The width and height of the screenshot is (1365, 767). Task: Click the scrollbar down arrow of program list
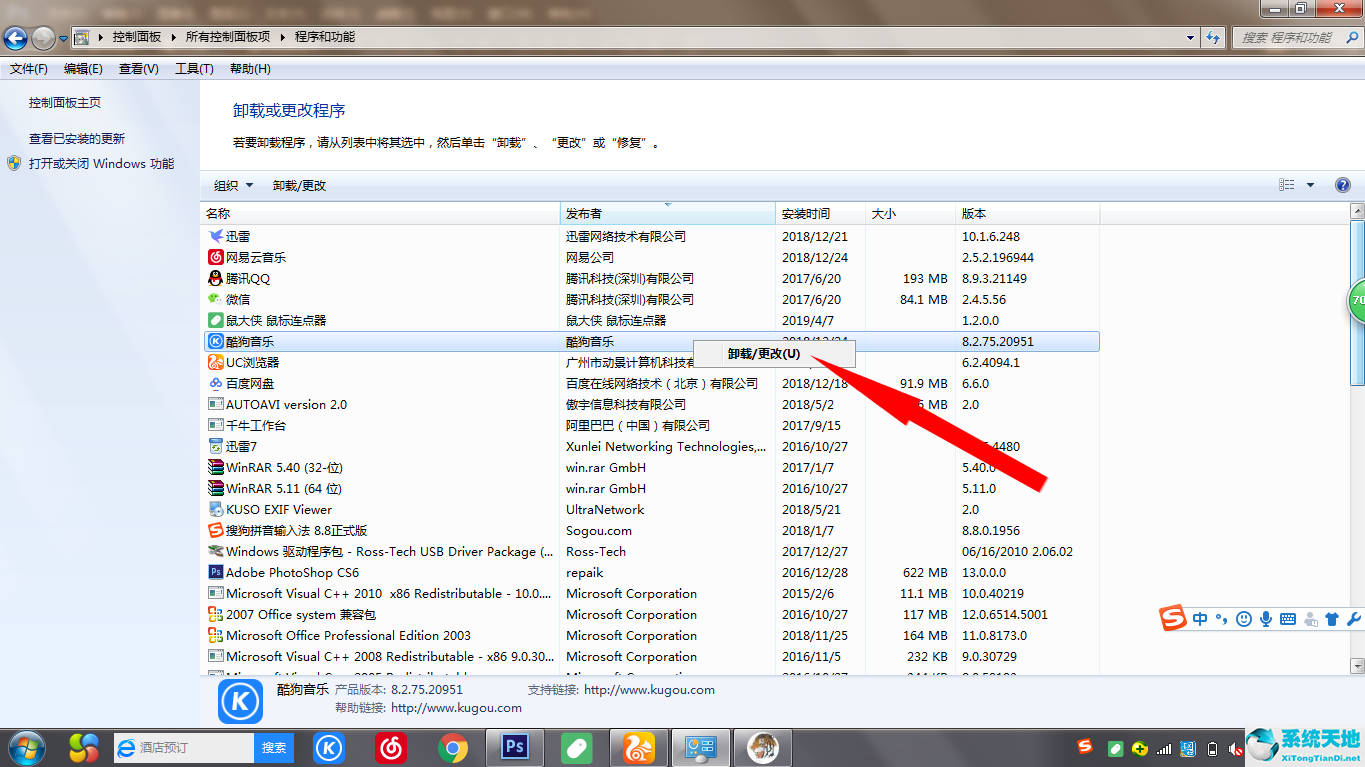1357,665
